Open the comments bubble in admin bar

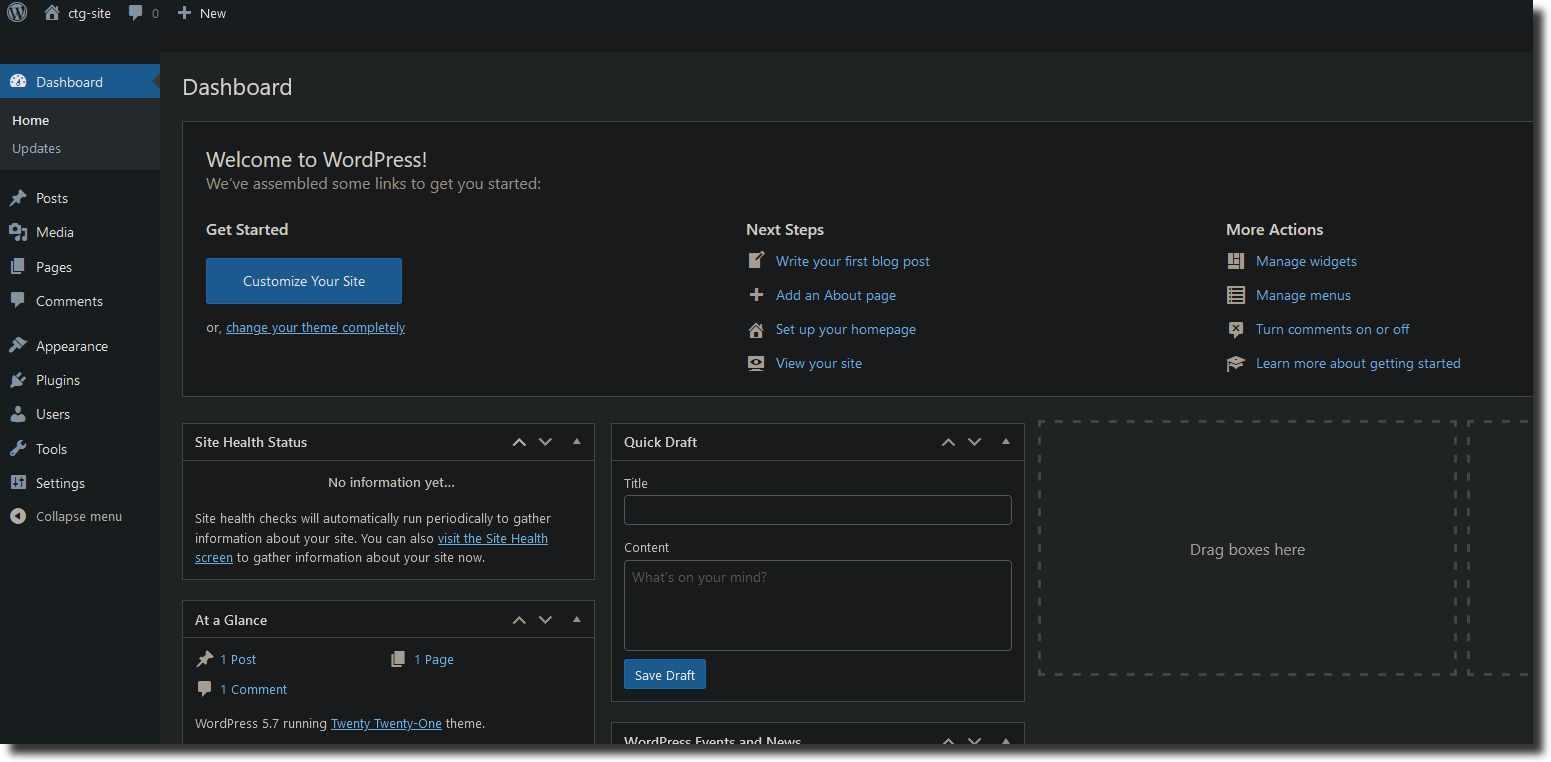[136, 13]
